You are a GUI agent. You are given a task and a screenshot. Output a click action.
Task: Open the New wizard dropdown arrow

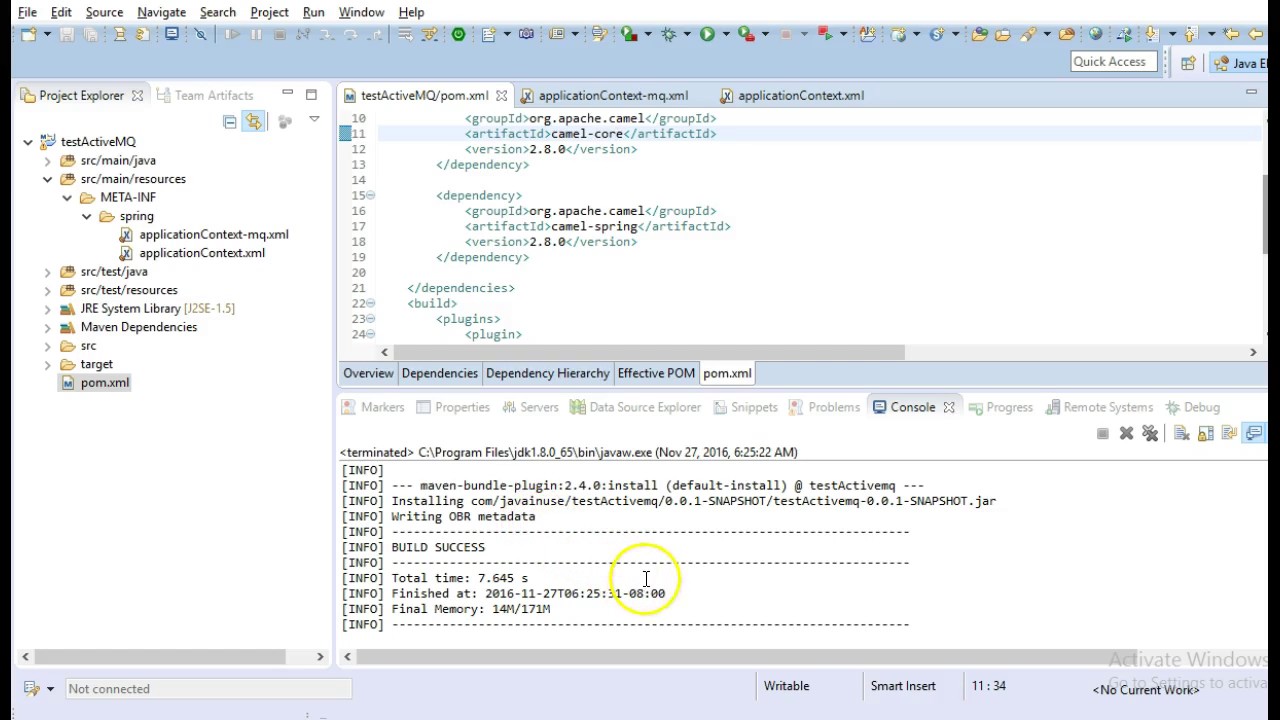coord(46,34)
